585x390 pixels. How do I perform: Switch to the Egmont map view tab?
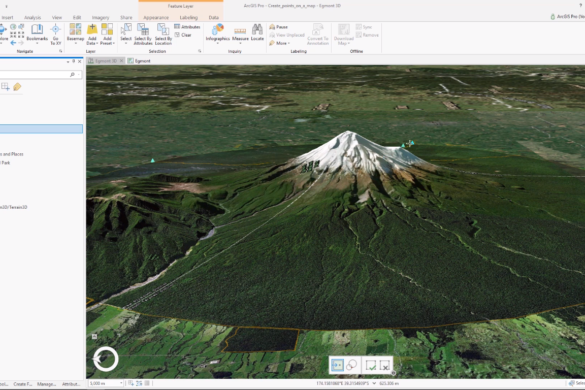tap(139, 61)
